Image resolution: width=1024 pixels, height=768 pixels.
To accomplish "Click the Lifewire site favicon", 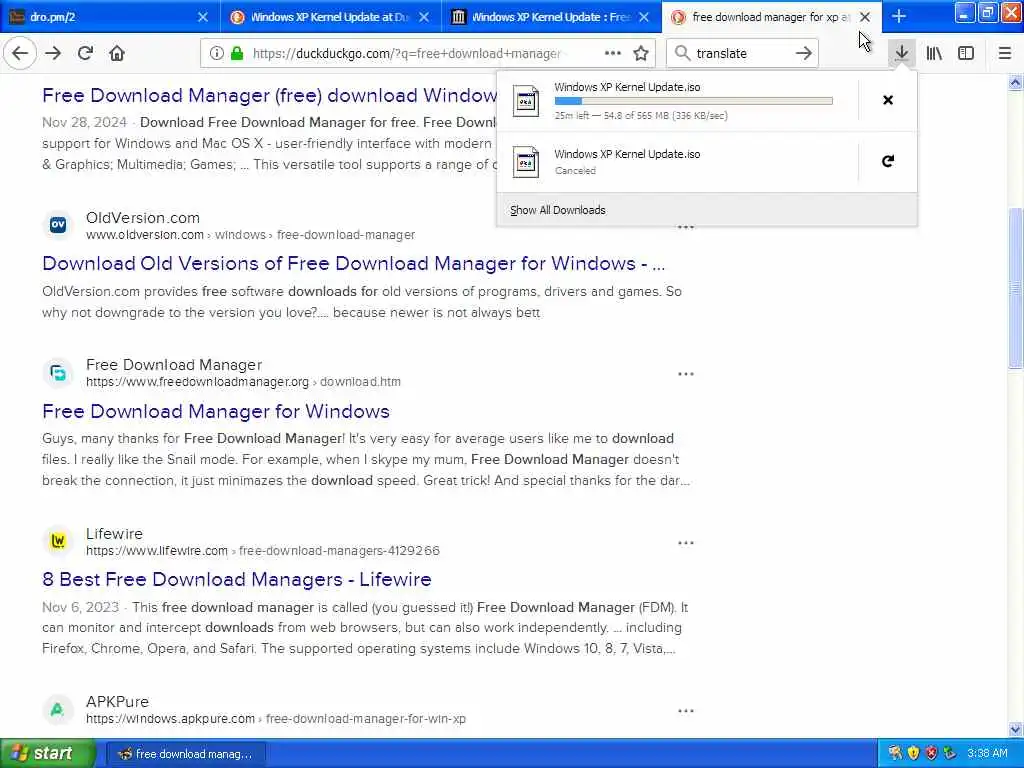I will [58, 541].
